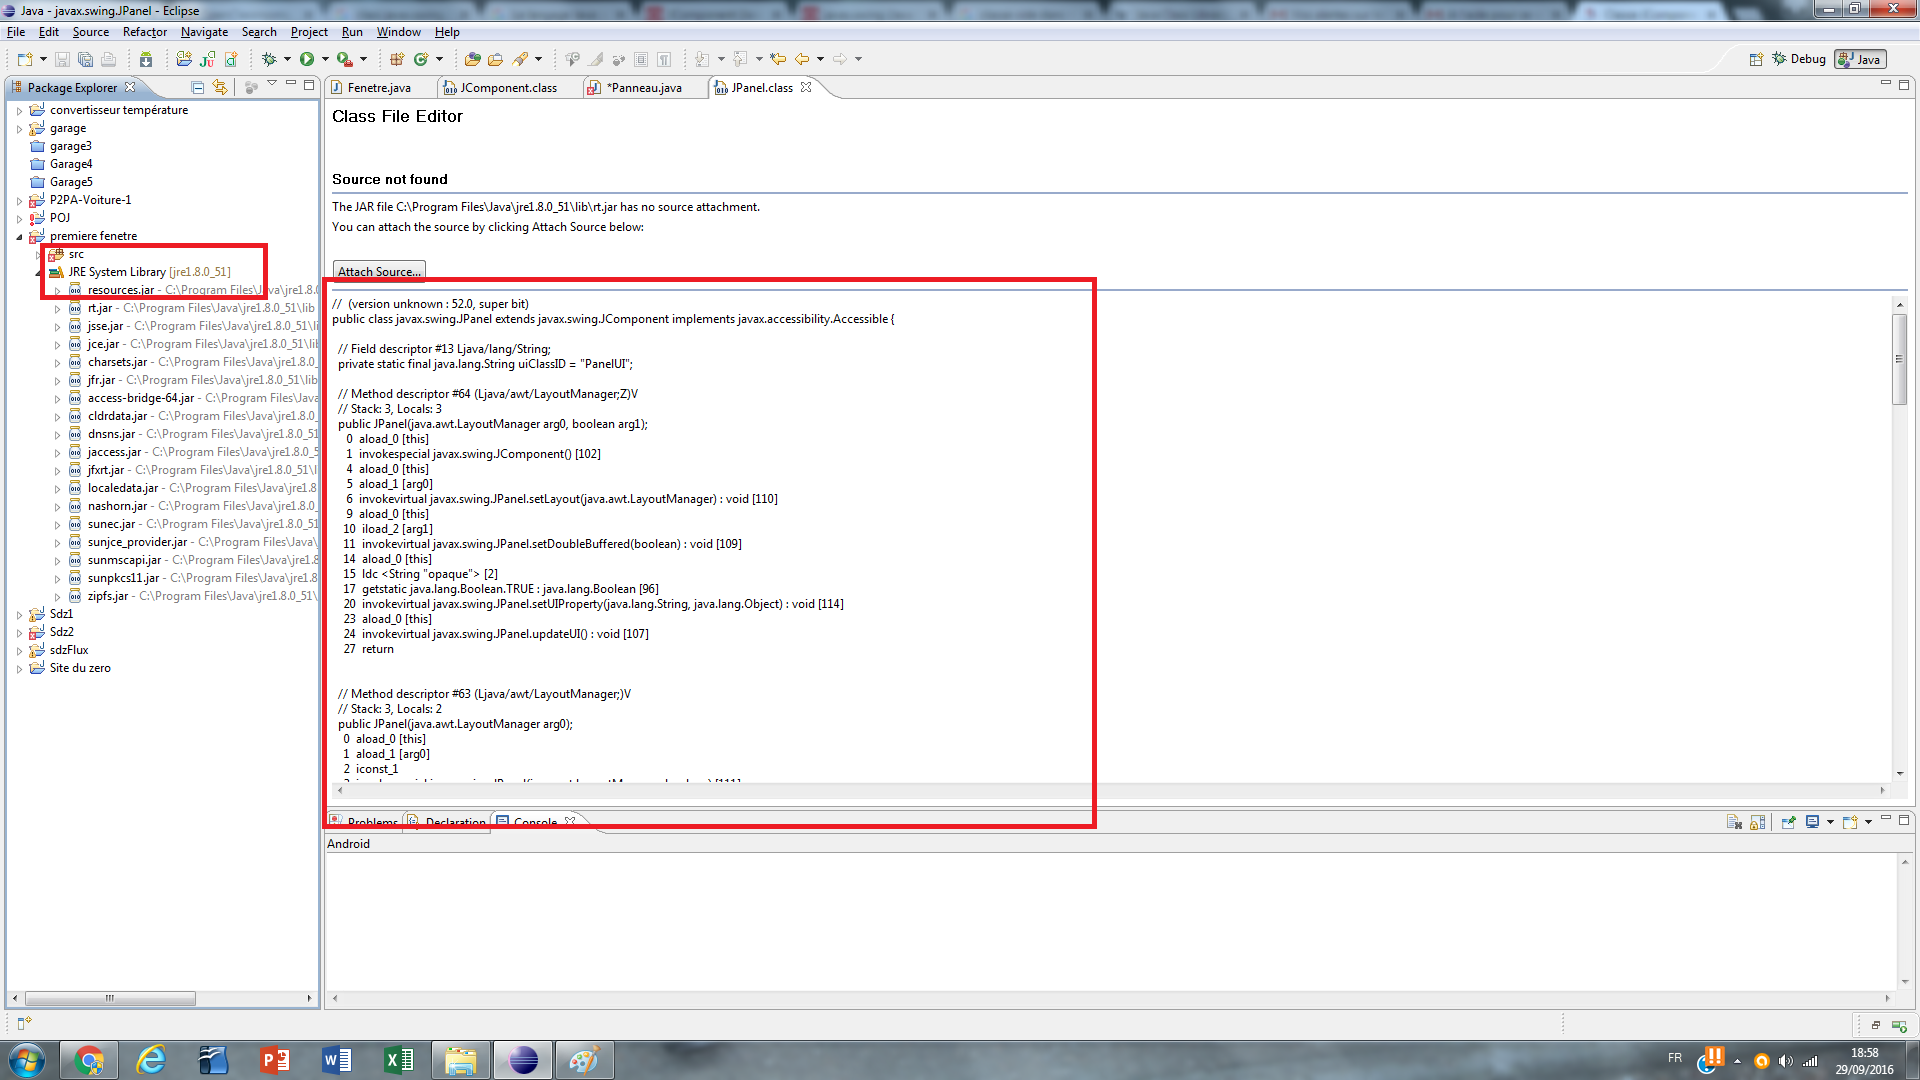Open Package Explorer view menu triangle
The height and width of the screenshot is (1080, 1920).
pyautogui.click(x=272, y=85)
